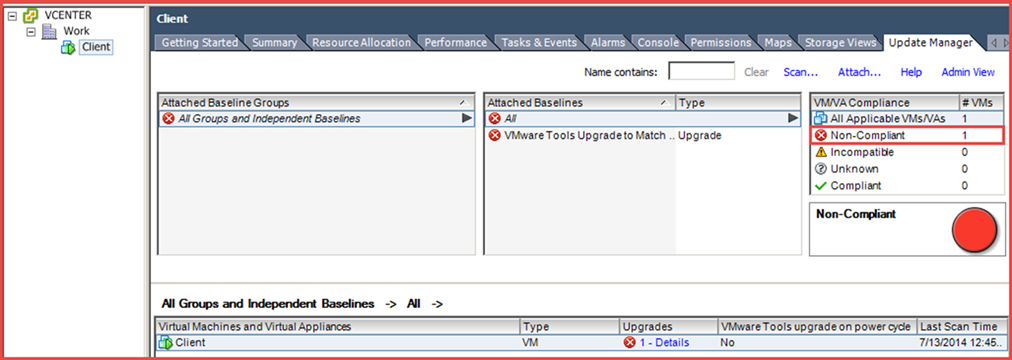This screenshot has width=1012, height=360.
Task: Open the Help link
Action: [911, 72]
